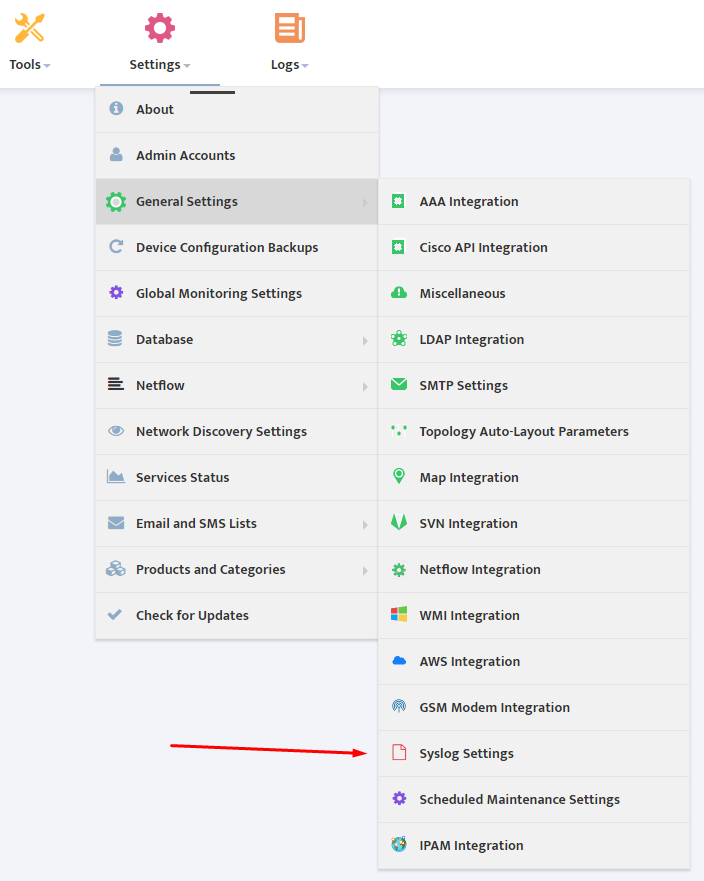Click the Scheduled Maintenance purple gear icon
The width and height of the screenshot is (704, 881).
399,798
